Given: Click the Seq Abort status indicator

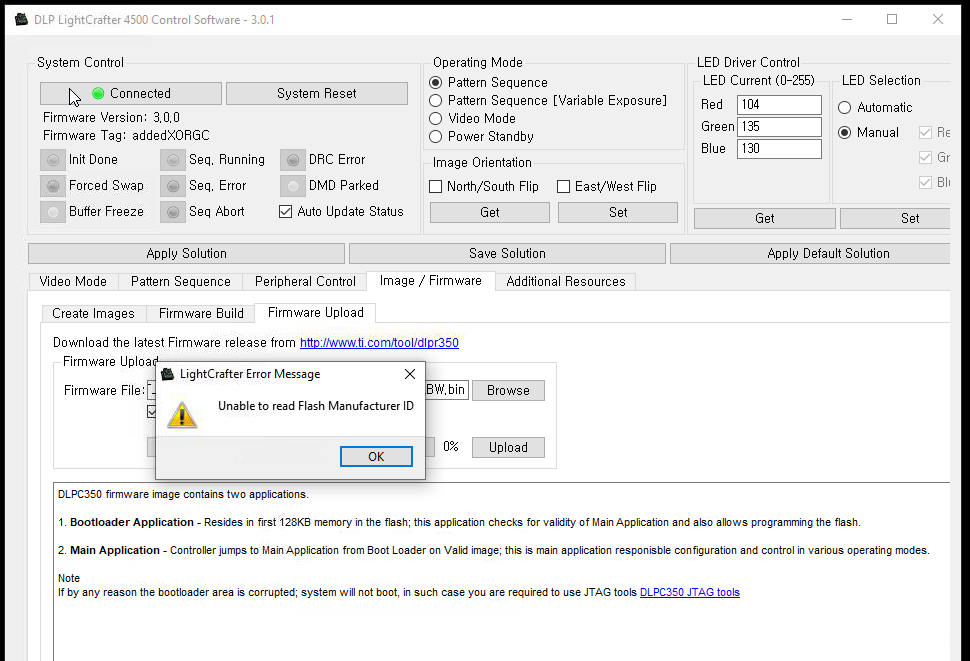Looking at the screenshot, I should [x=173, y=211].
